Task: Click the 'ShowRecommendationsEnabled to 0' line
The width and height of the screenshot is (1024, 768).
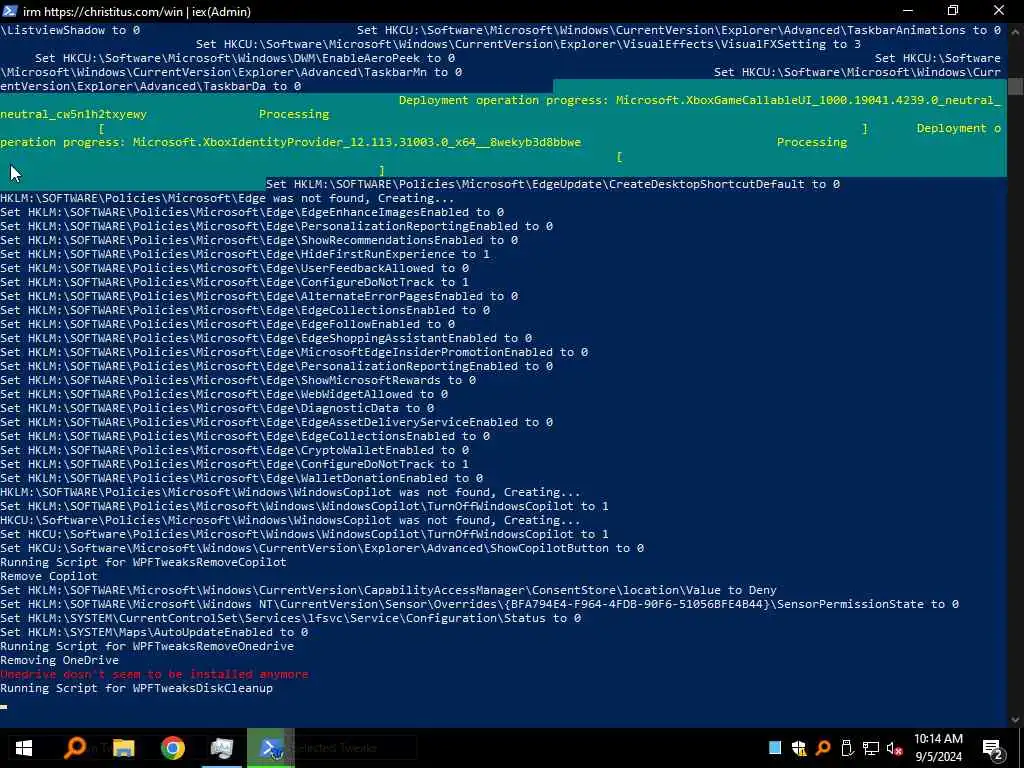Action: 259,240
